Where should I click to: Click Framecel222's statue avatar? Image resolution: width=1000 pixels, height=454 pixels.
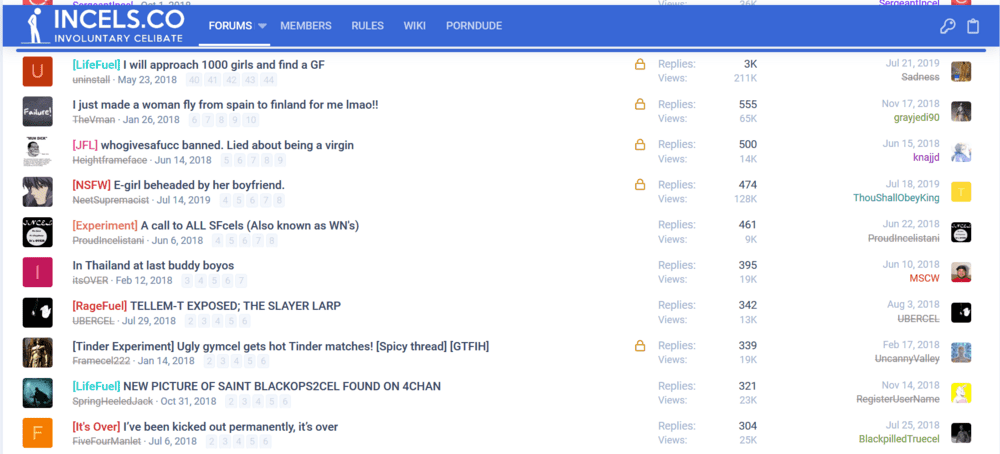pos(38,353)
